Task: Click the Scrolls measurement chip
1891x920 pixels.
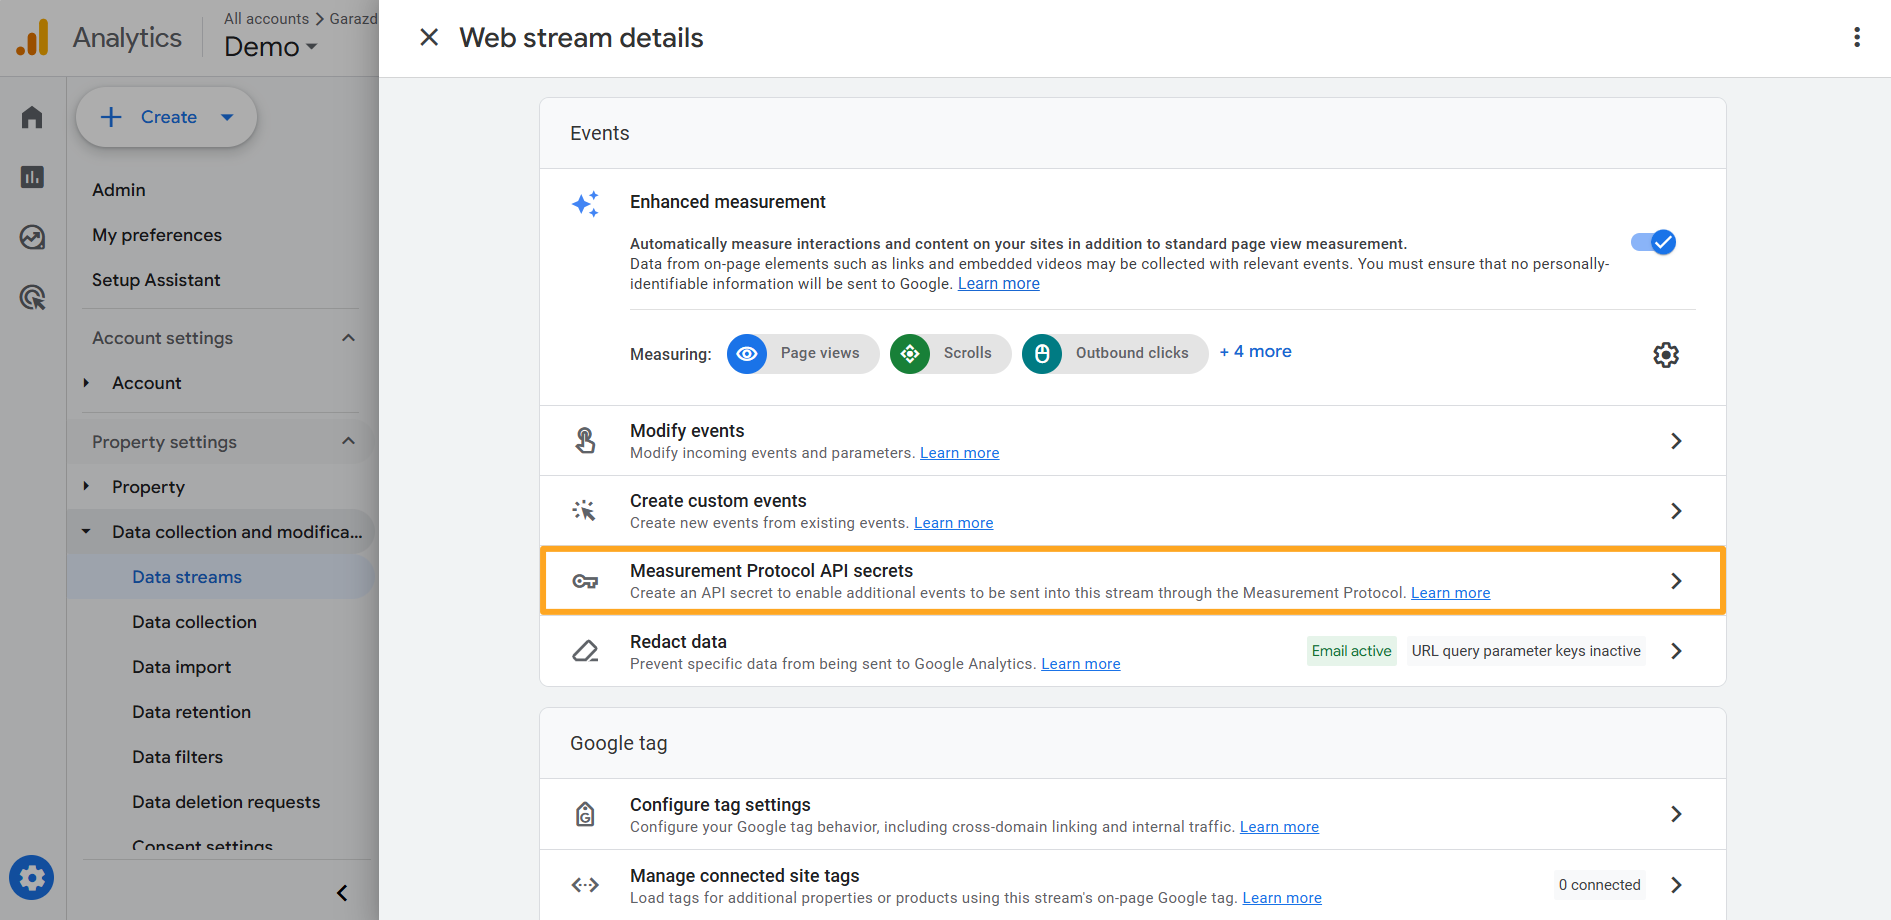Action: 948,353
